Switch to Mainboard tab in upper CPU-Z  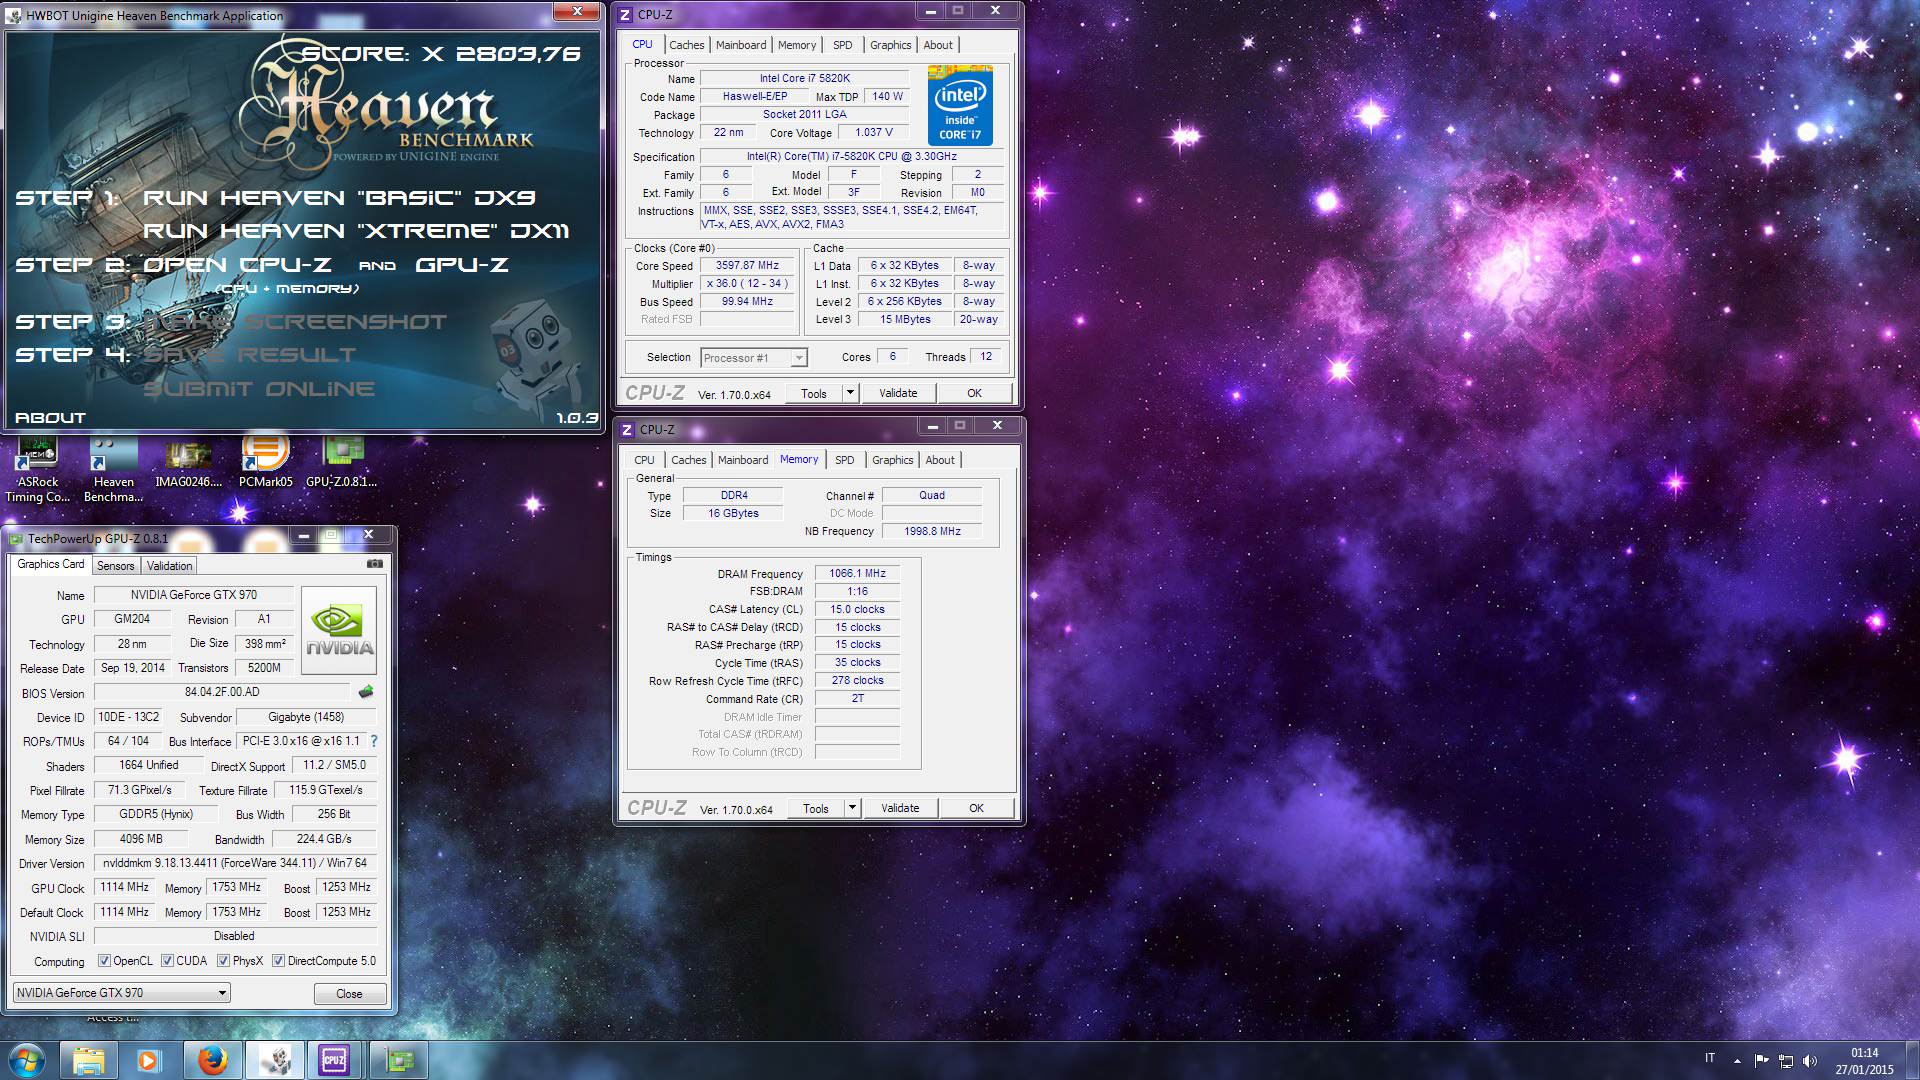tap(741, 45)
